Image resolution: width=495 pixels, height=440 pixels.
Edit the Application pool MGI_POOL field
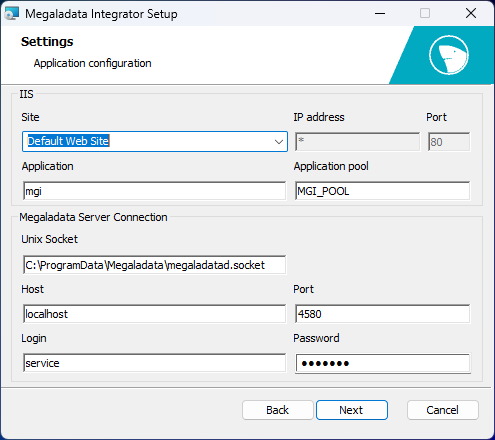point(382,191)
